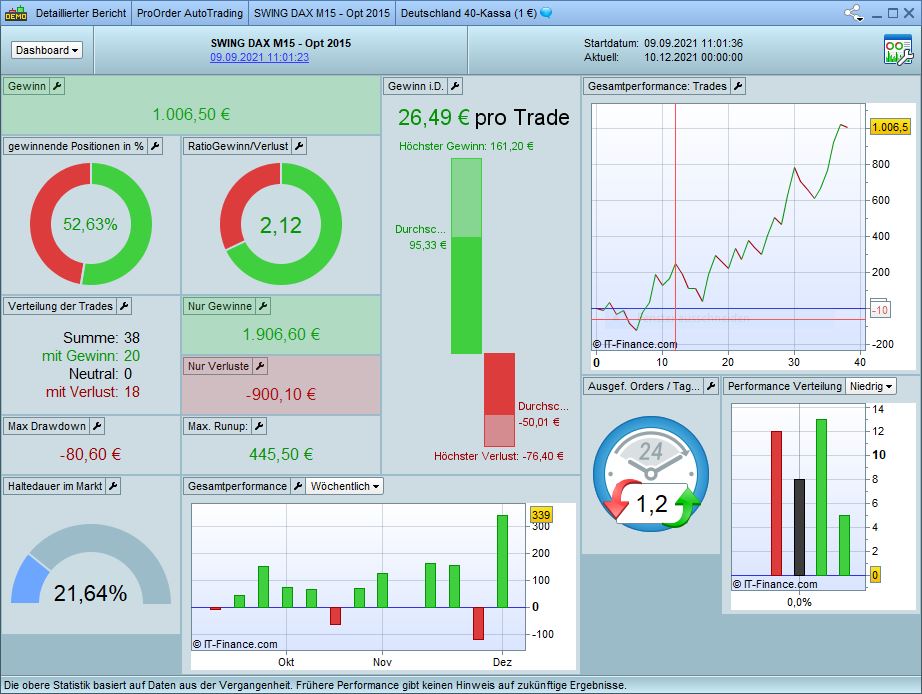Select the Deutschland 40-Kassa (1 €) tab
Screen dimensions: 922x694
point(469,13)
